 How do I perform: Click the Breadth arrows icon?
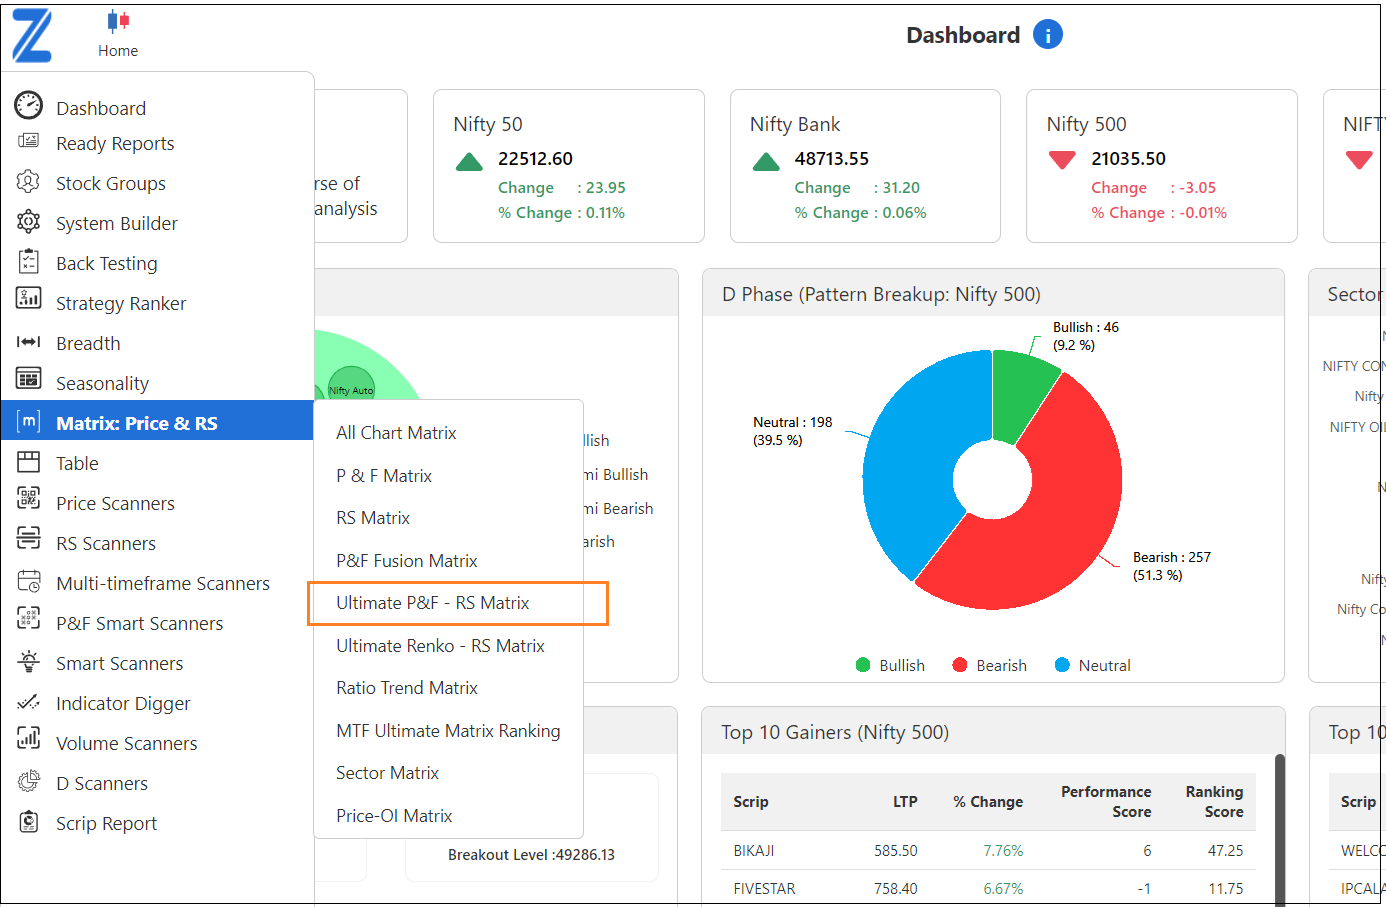pos(29,342)
